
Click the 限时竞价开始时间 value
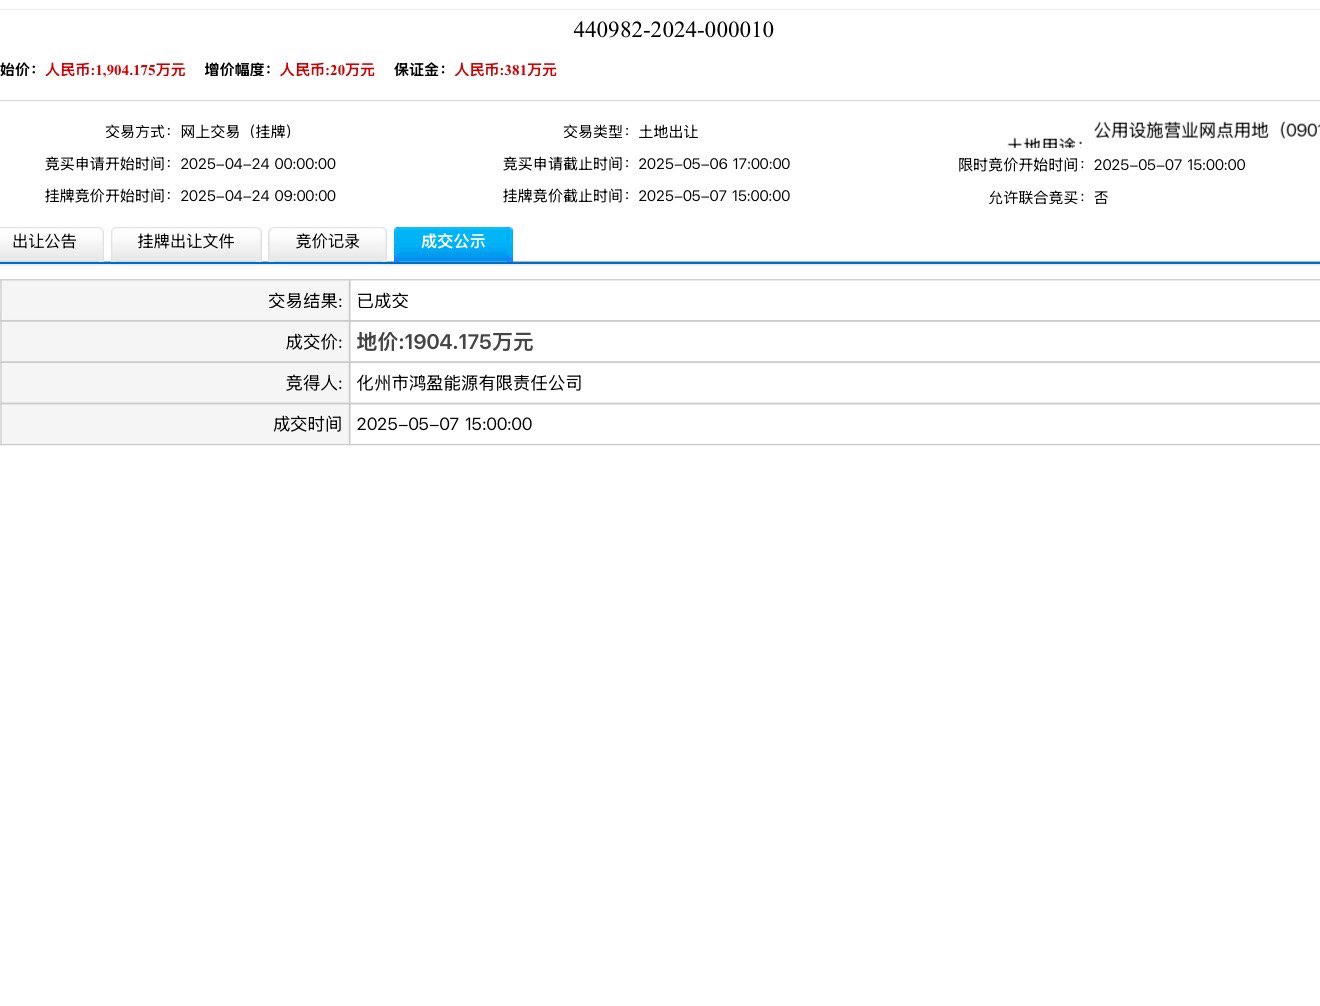pyautogui.click(x=1169, y=165)
